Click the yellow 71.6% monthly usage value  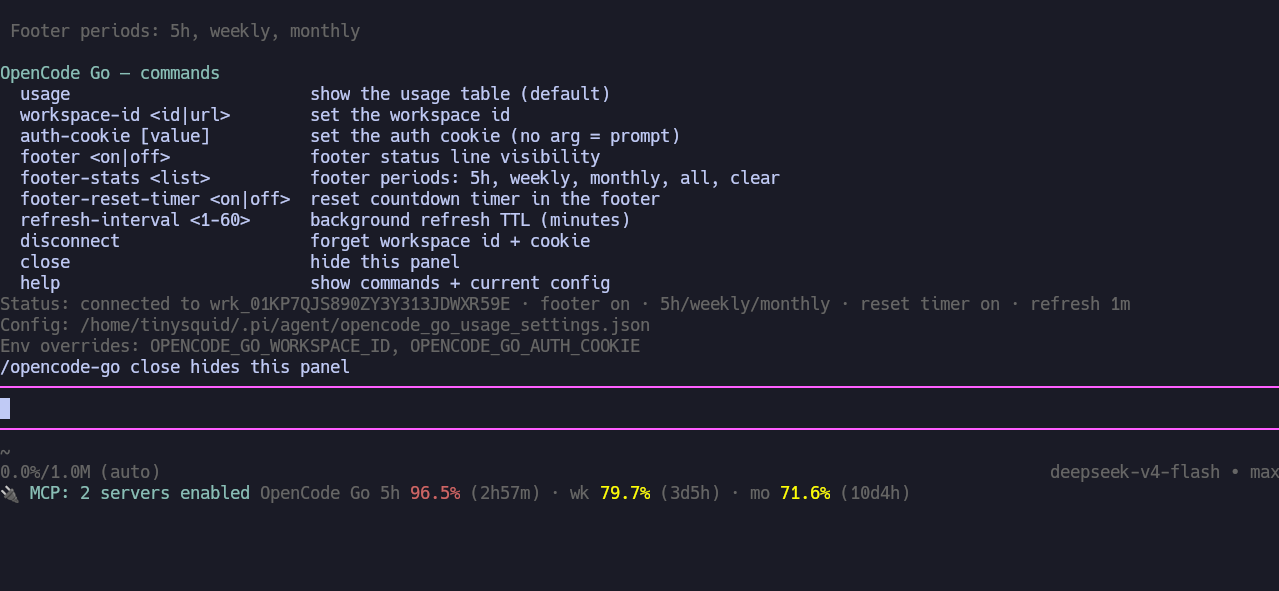coord(805,493)
